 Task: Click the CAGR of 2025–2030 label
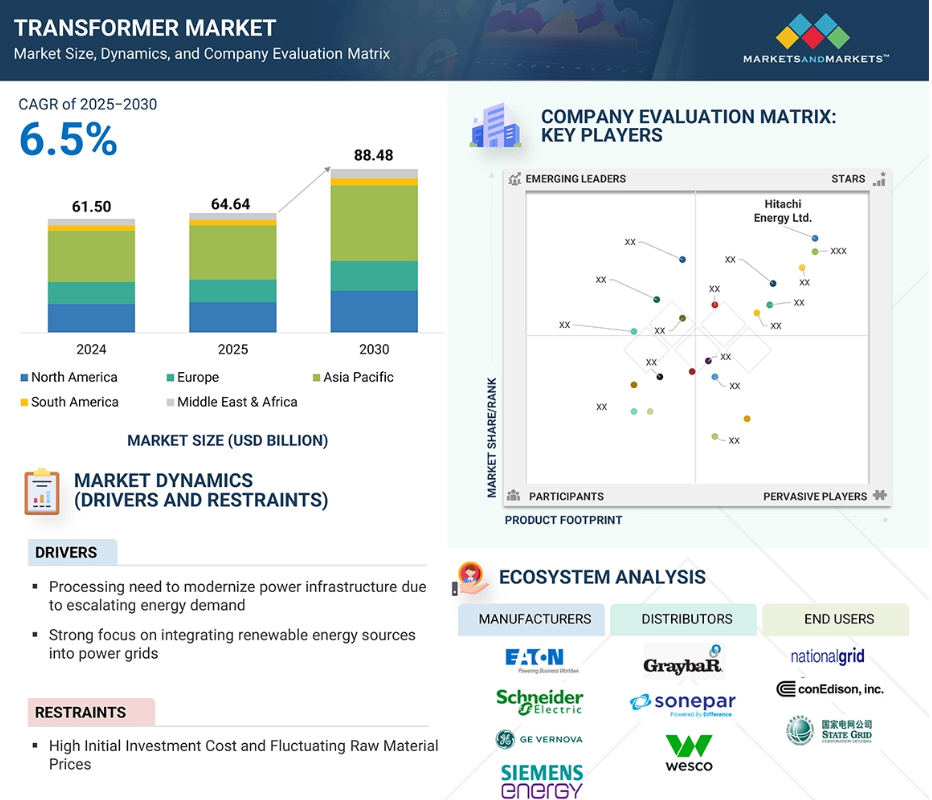88,104
